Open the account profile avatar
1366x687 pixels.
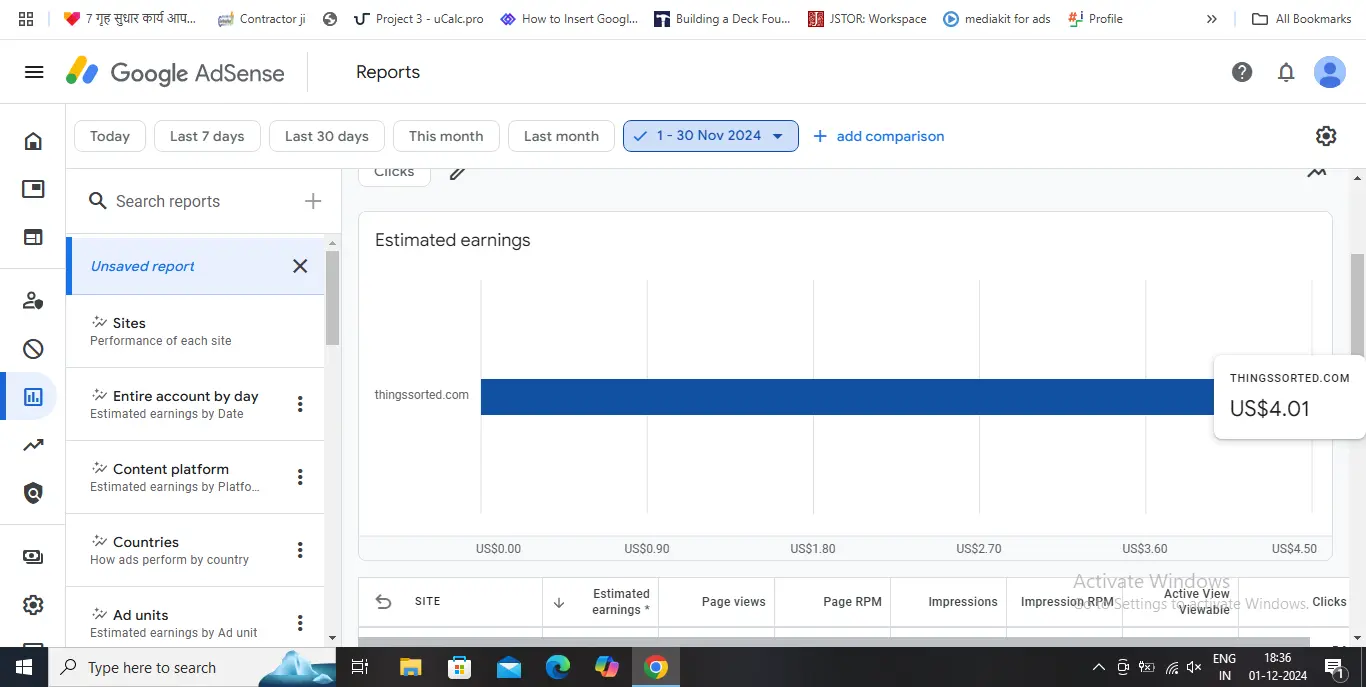click(x=1330, y=72)
